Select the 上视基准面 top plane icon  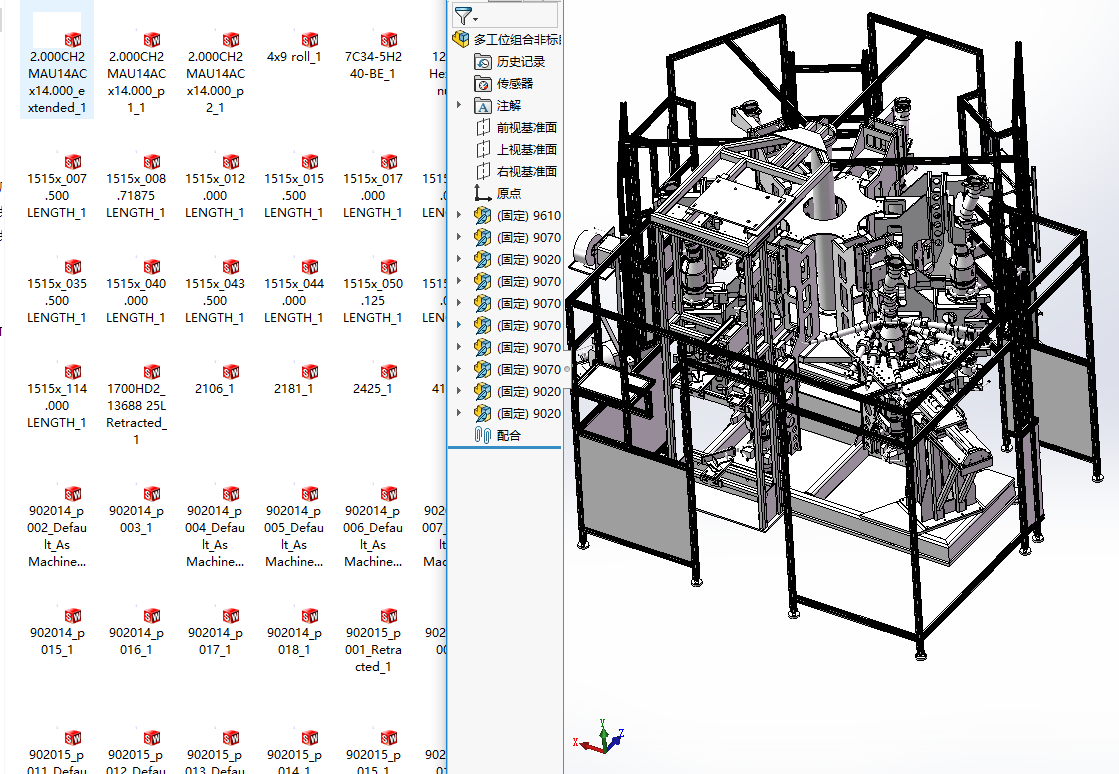483,150
